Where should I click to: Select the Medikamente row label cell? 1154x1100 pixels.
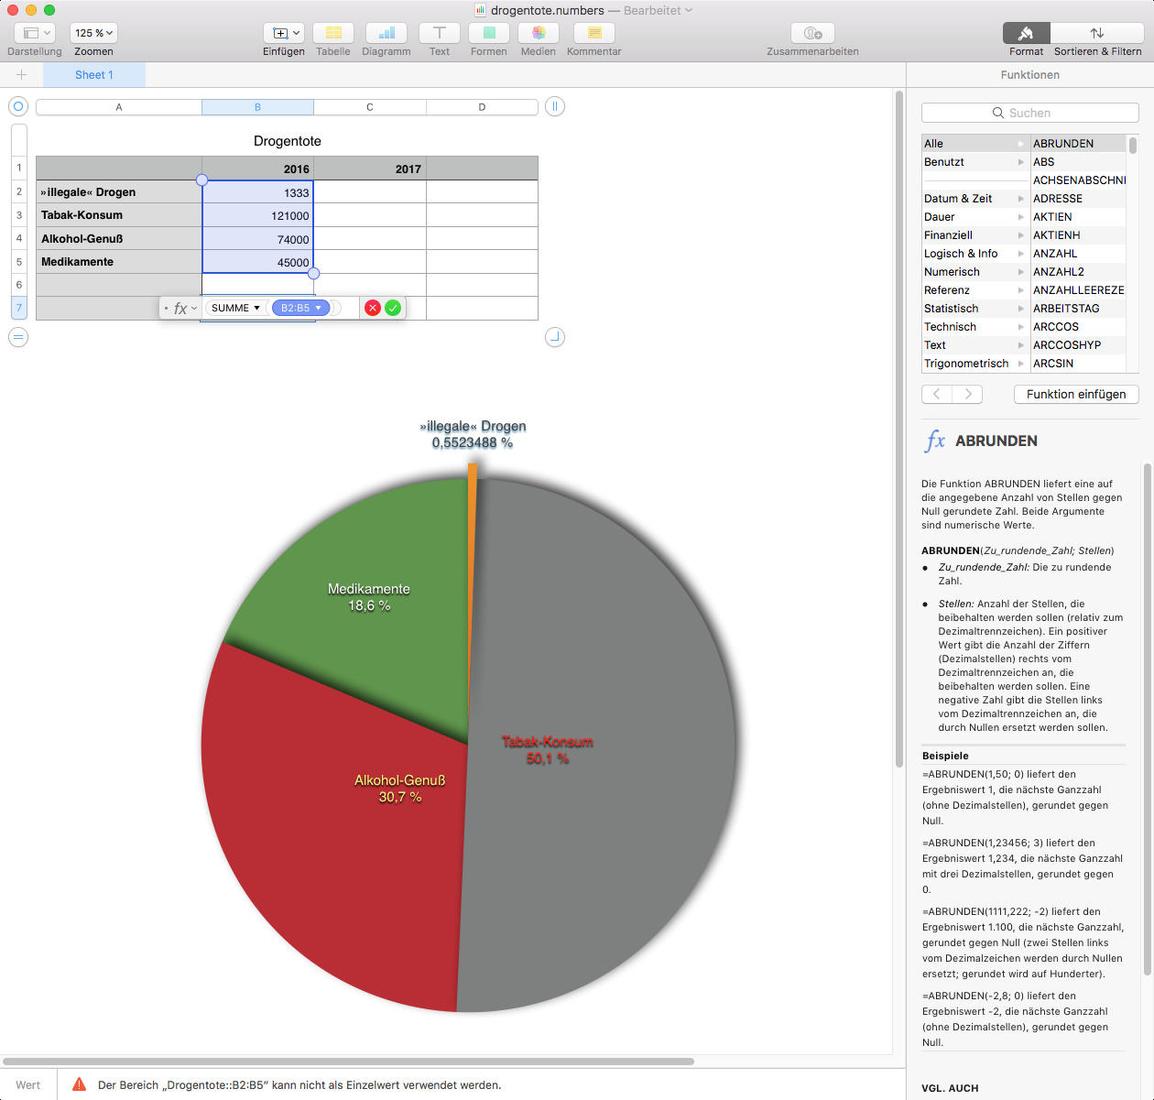coord(118,262)
